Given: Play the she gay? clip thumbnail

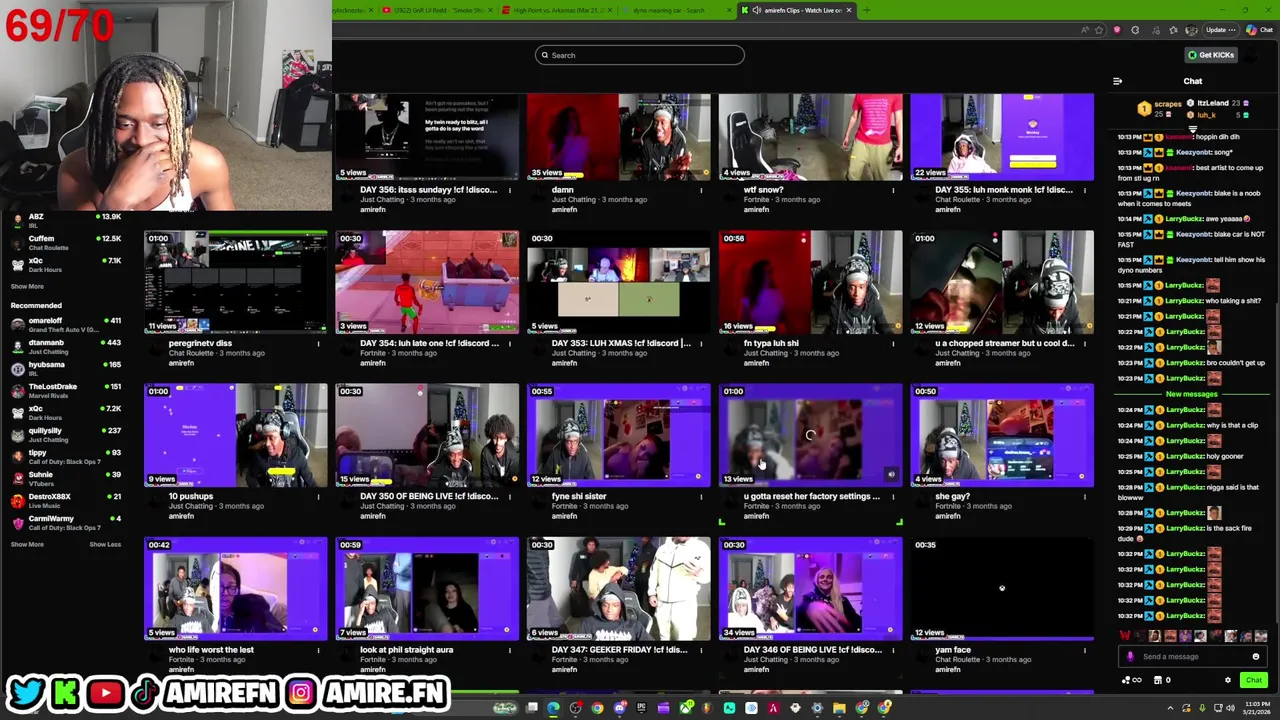Looking at the screenshot, I should pyautogui.click(x=1002, y=435).
